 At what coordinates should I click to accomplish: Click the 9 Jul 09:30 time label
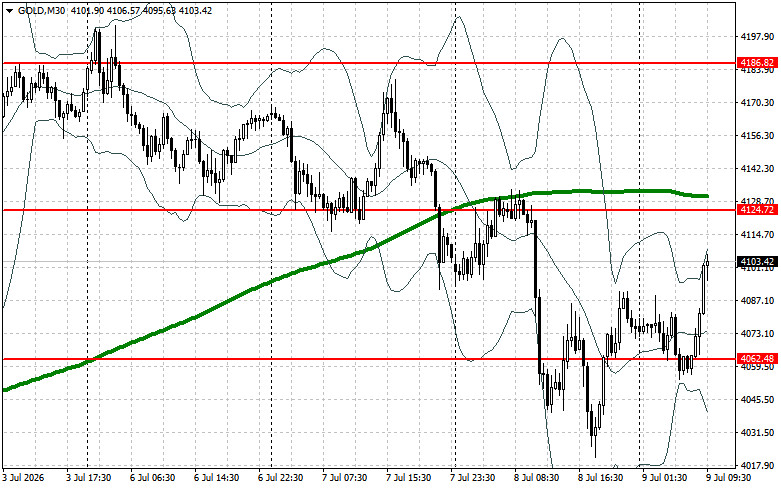729,478
